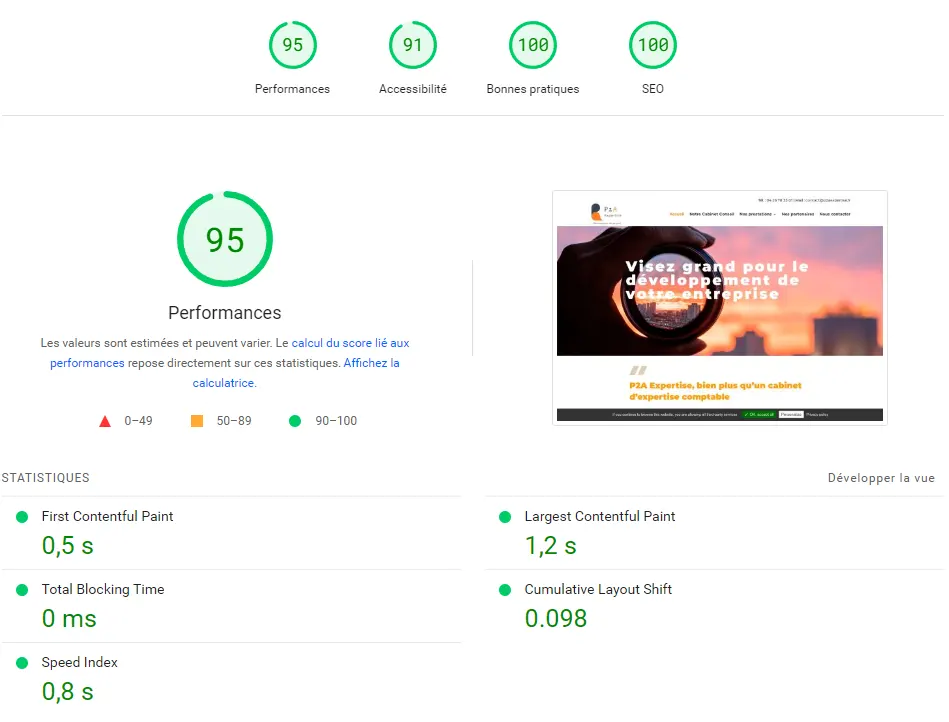
Task: Click the green dot beside Cumulative Layout Shift
Action: (505, 590)
